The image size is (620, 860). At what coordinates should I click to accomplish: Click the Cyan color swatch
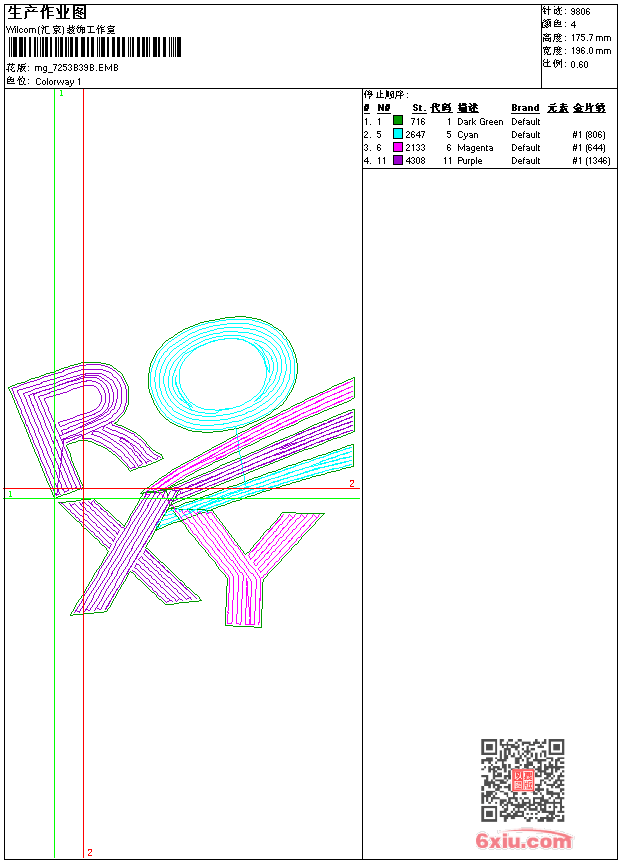coord(398,134)
